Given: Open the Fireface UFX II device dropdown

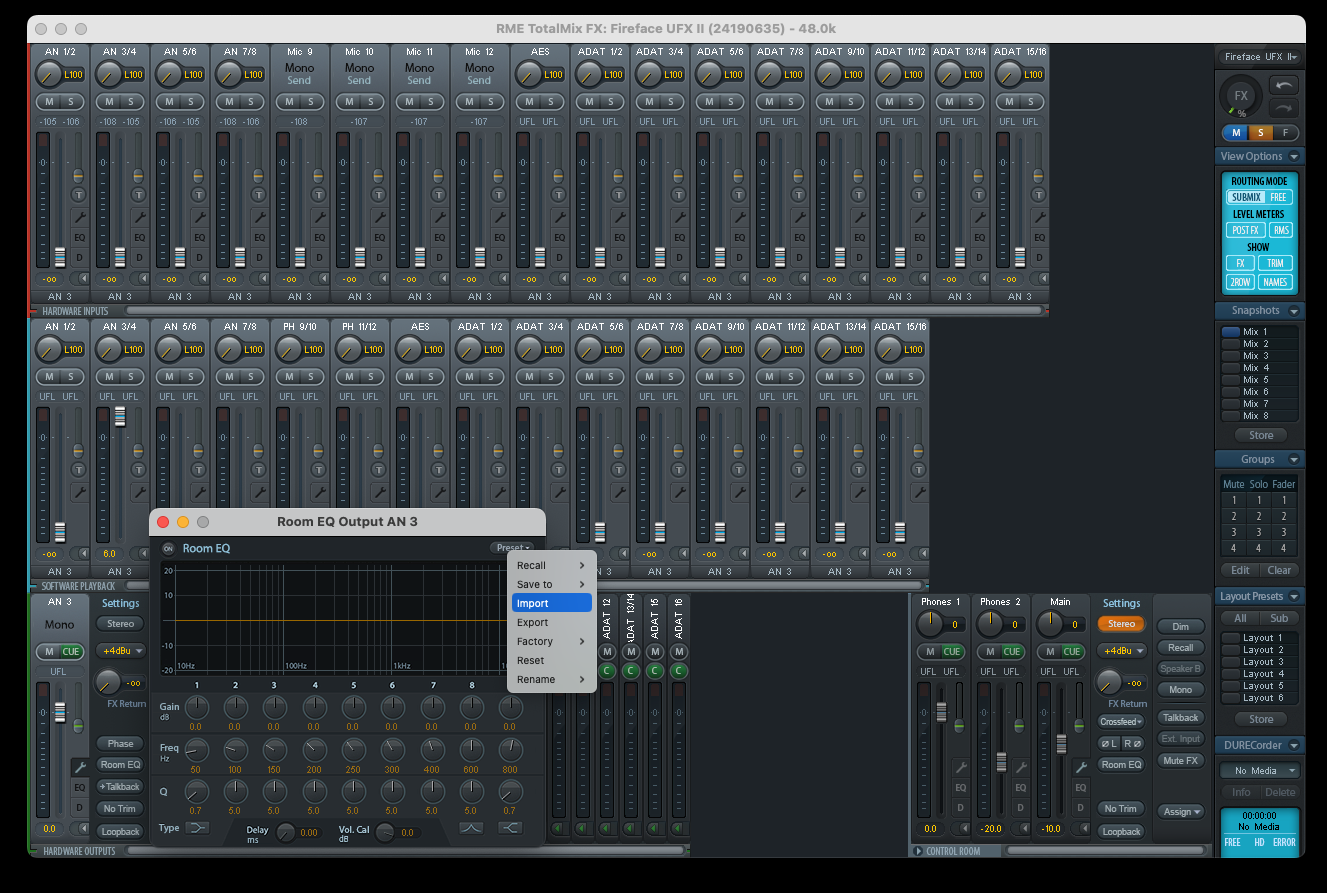Looking at the screenshot, I should (x=1260, y=57).
